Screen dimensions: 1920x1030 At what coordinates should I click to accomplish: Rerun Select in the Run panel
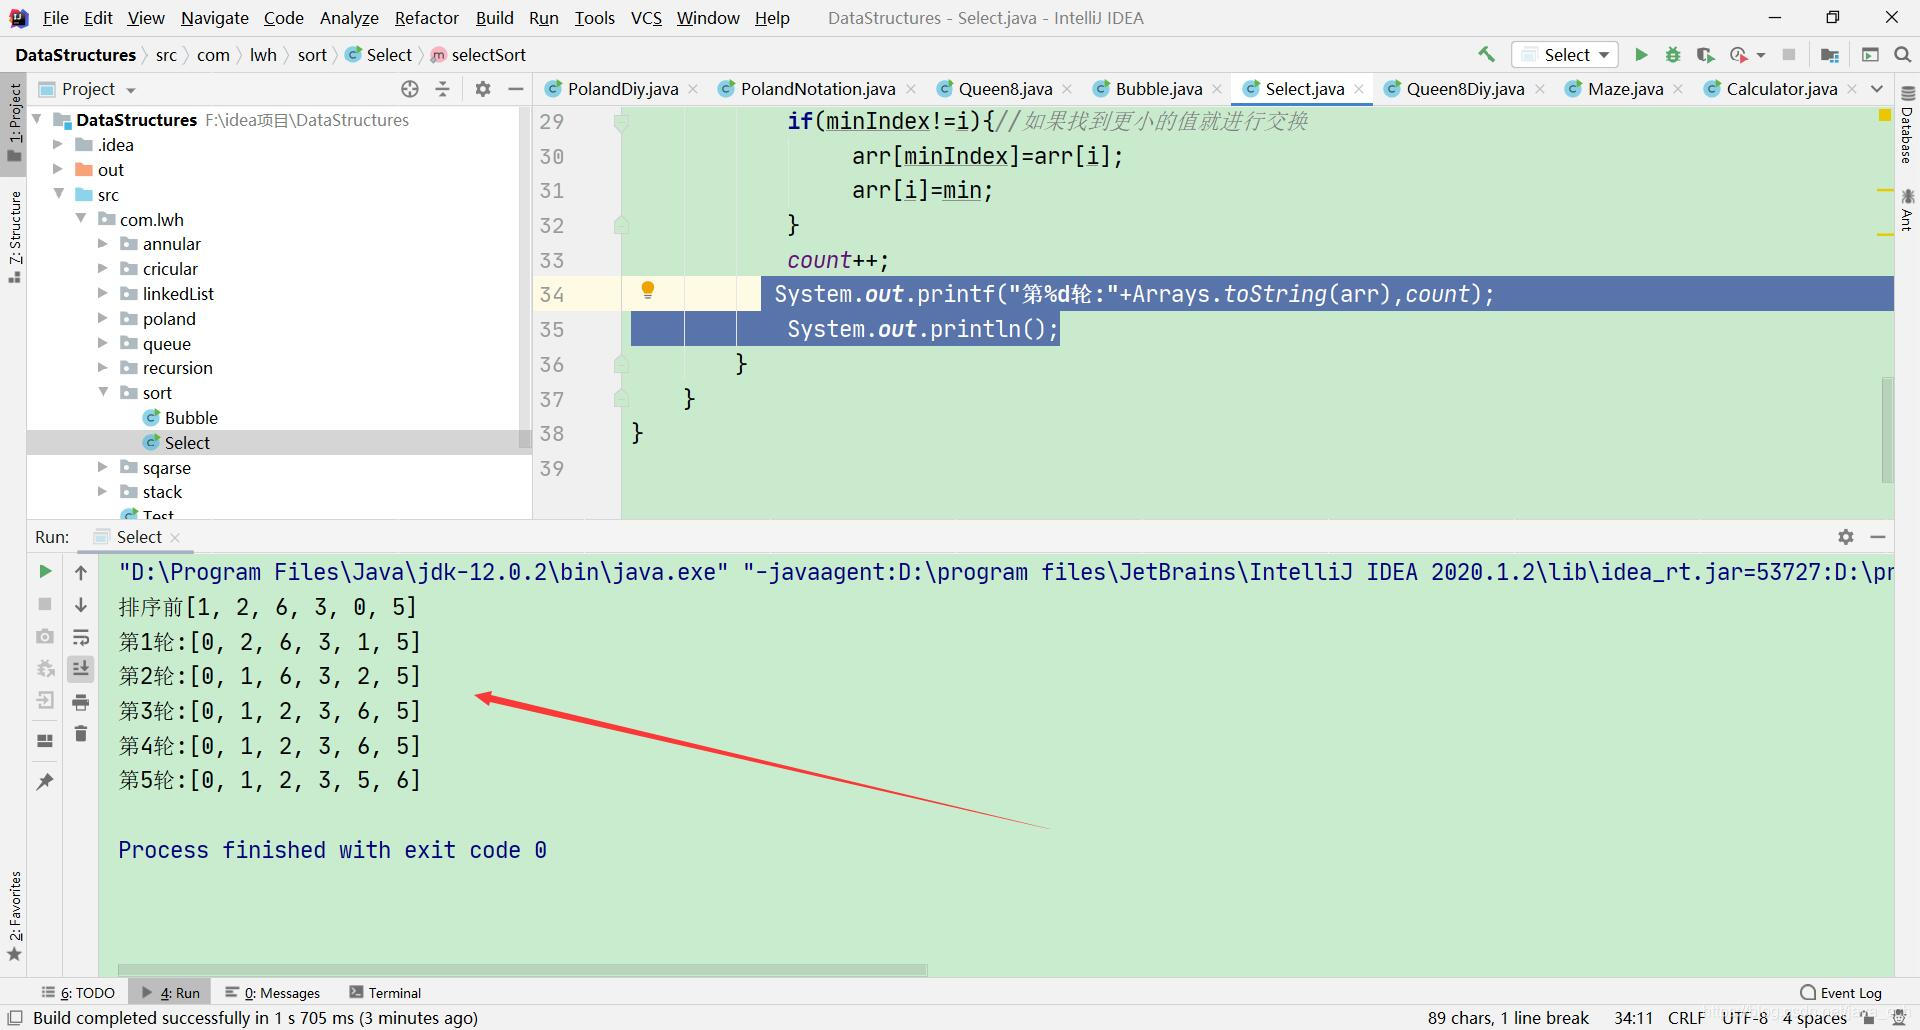45,572
